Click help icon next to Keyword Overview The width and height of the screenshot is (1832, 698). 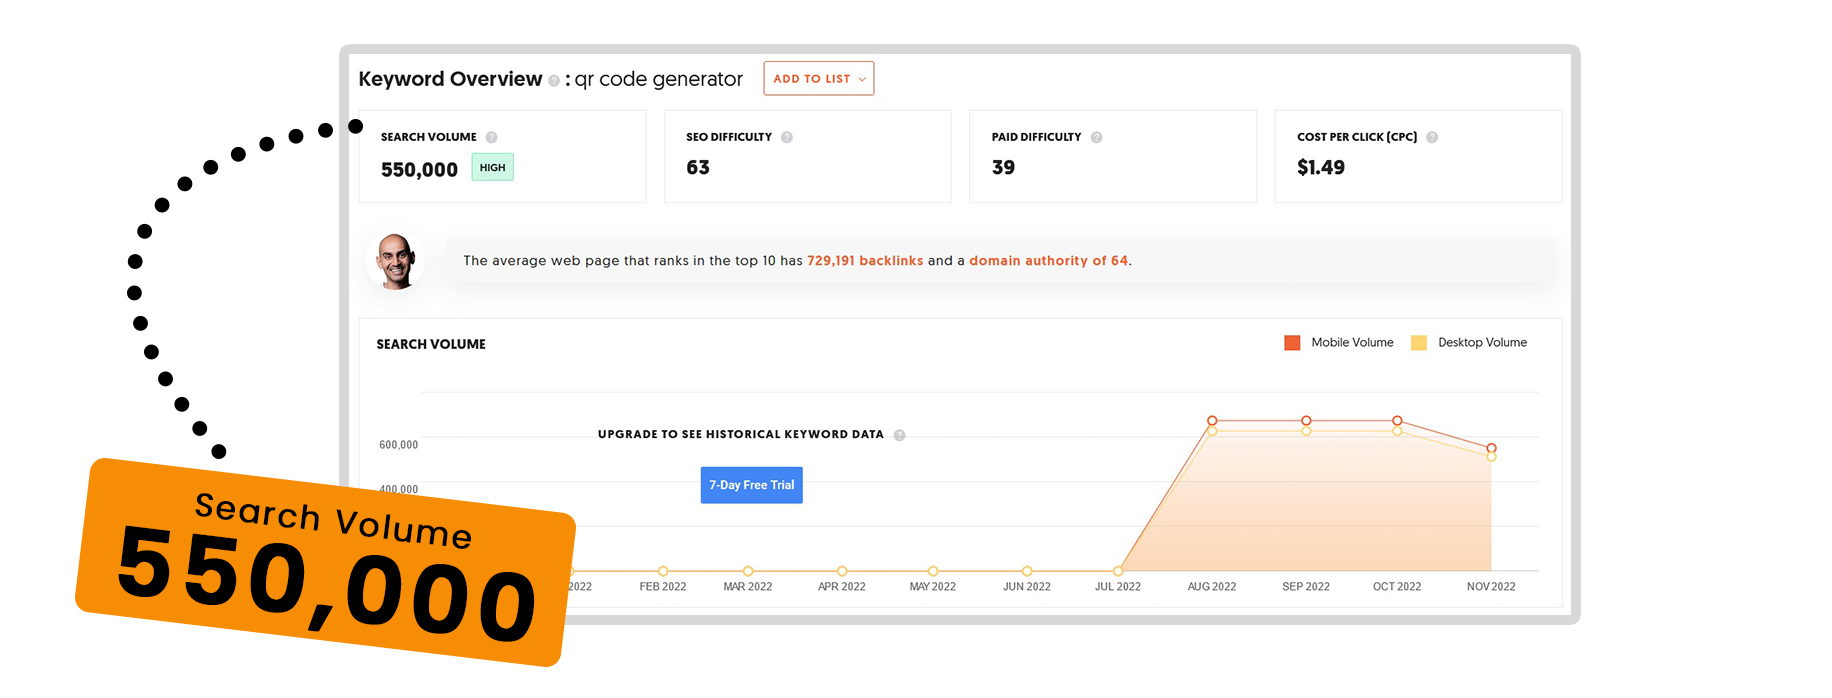[554, 81]
